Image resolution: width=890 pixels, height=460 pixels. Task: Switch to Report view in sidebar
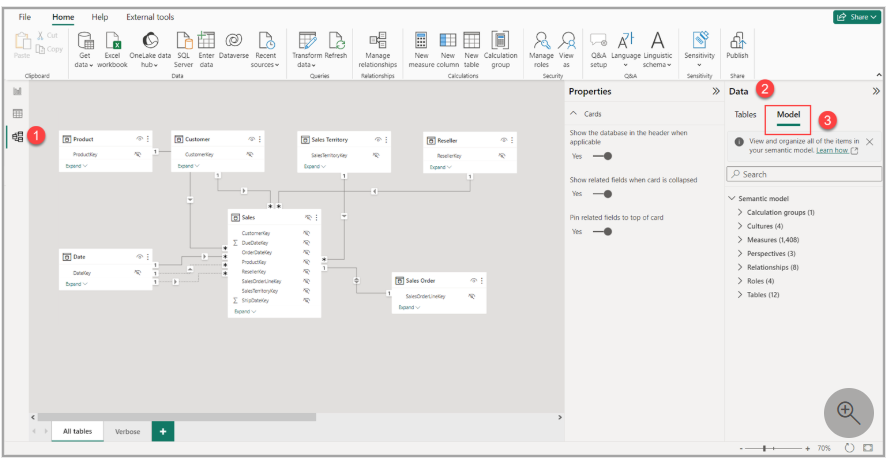(18, 91)
